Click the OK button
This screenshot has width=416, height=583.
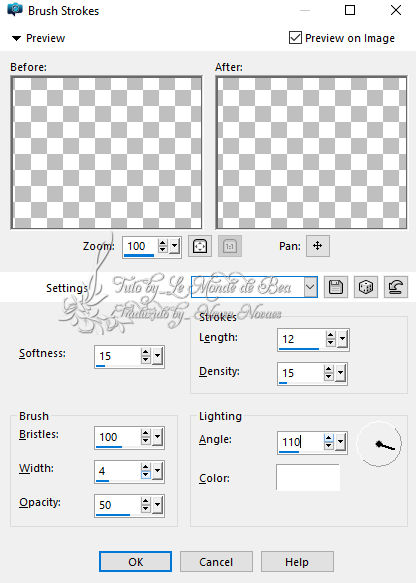(135, 562)
